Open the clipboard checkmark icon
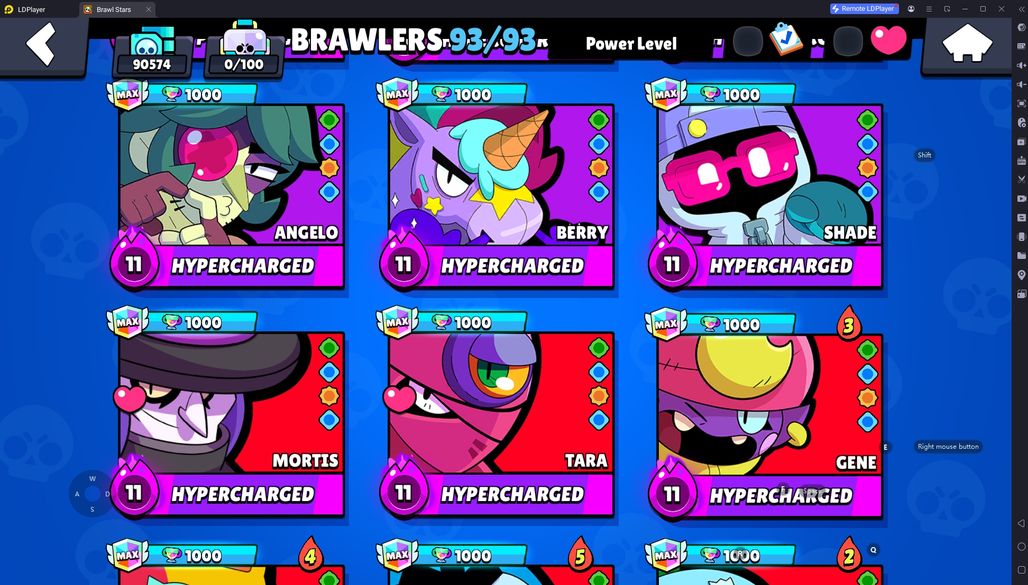 pos(785,39)
